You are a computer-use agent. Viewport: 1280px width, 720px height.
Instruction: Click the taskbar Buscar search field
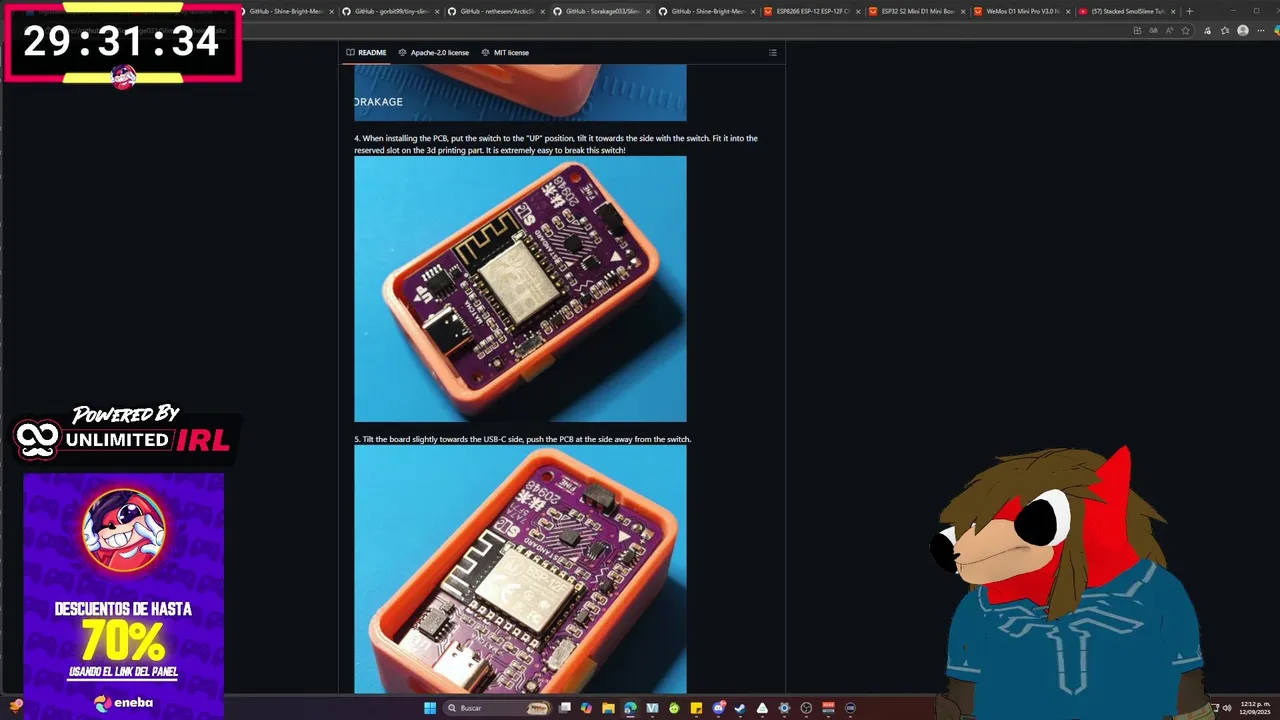point(497,708)
